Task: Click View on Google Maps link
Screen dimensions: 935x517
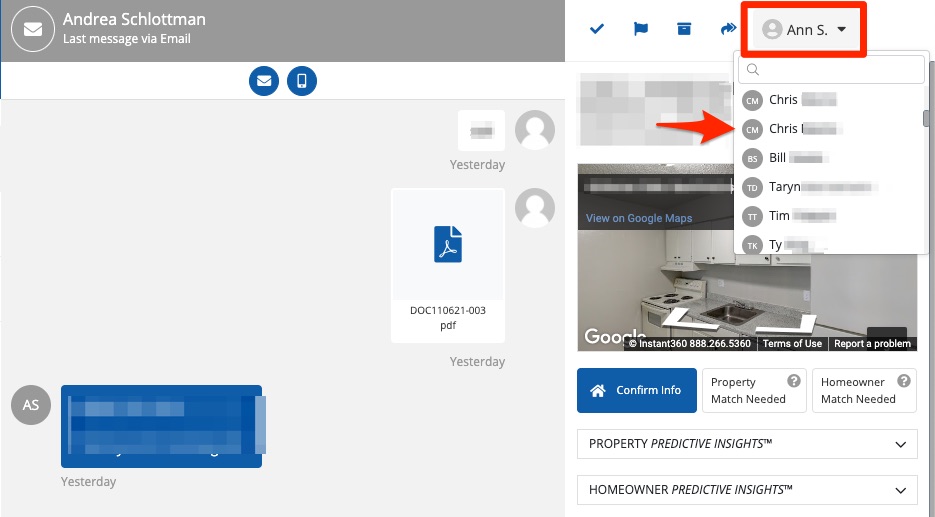Action: 639,218
